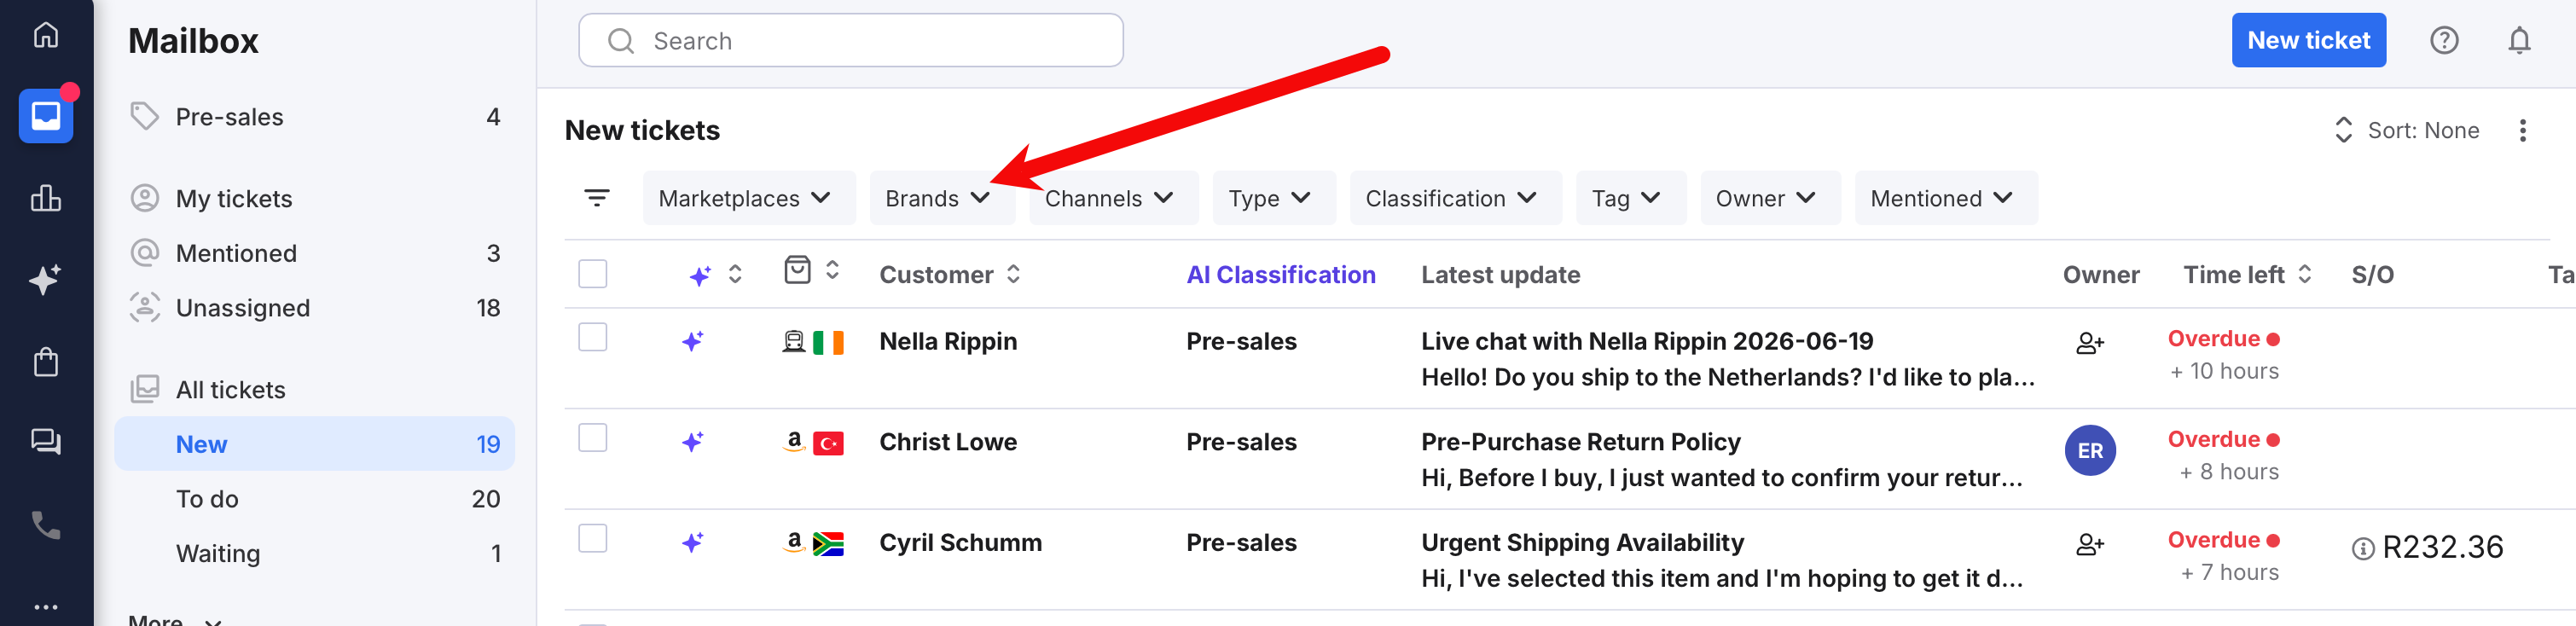Open the live chat conversations icon
Viewport: 2576px width, 626px height.
pos(46,442)
